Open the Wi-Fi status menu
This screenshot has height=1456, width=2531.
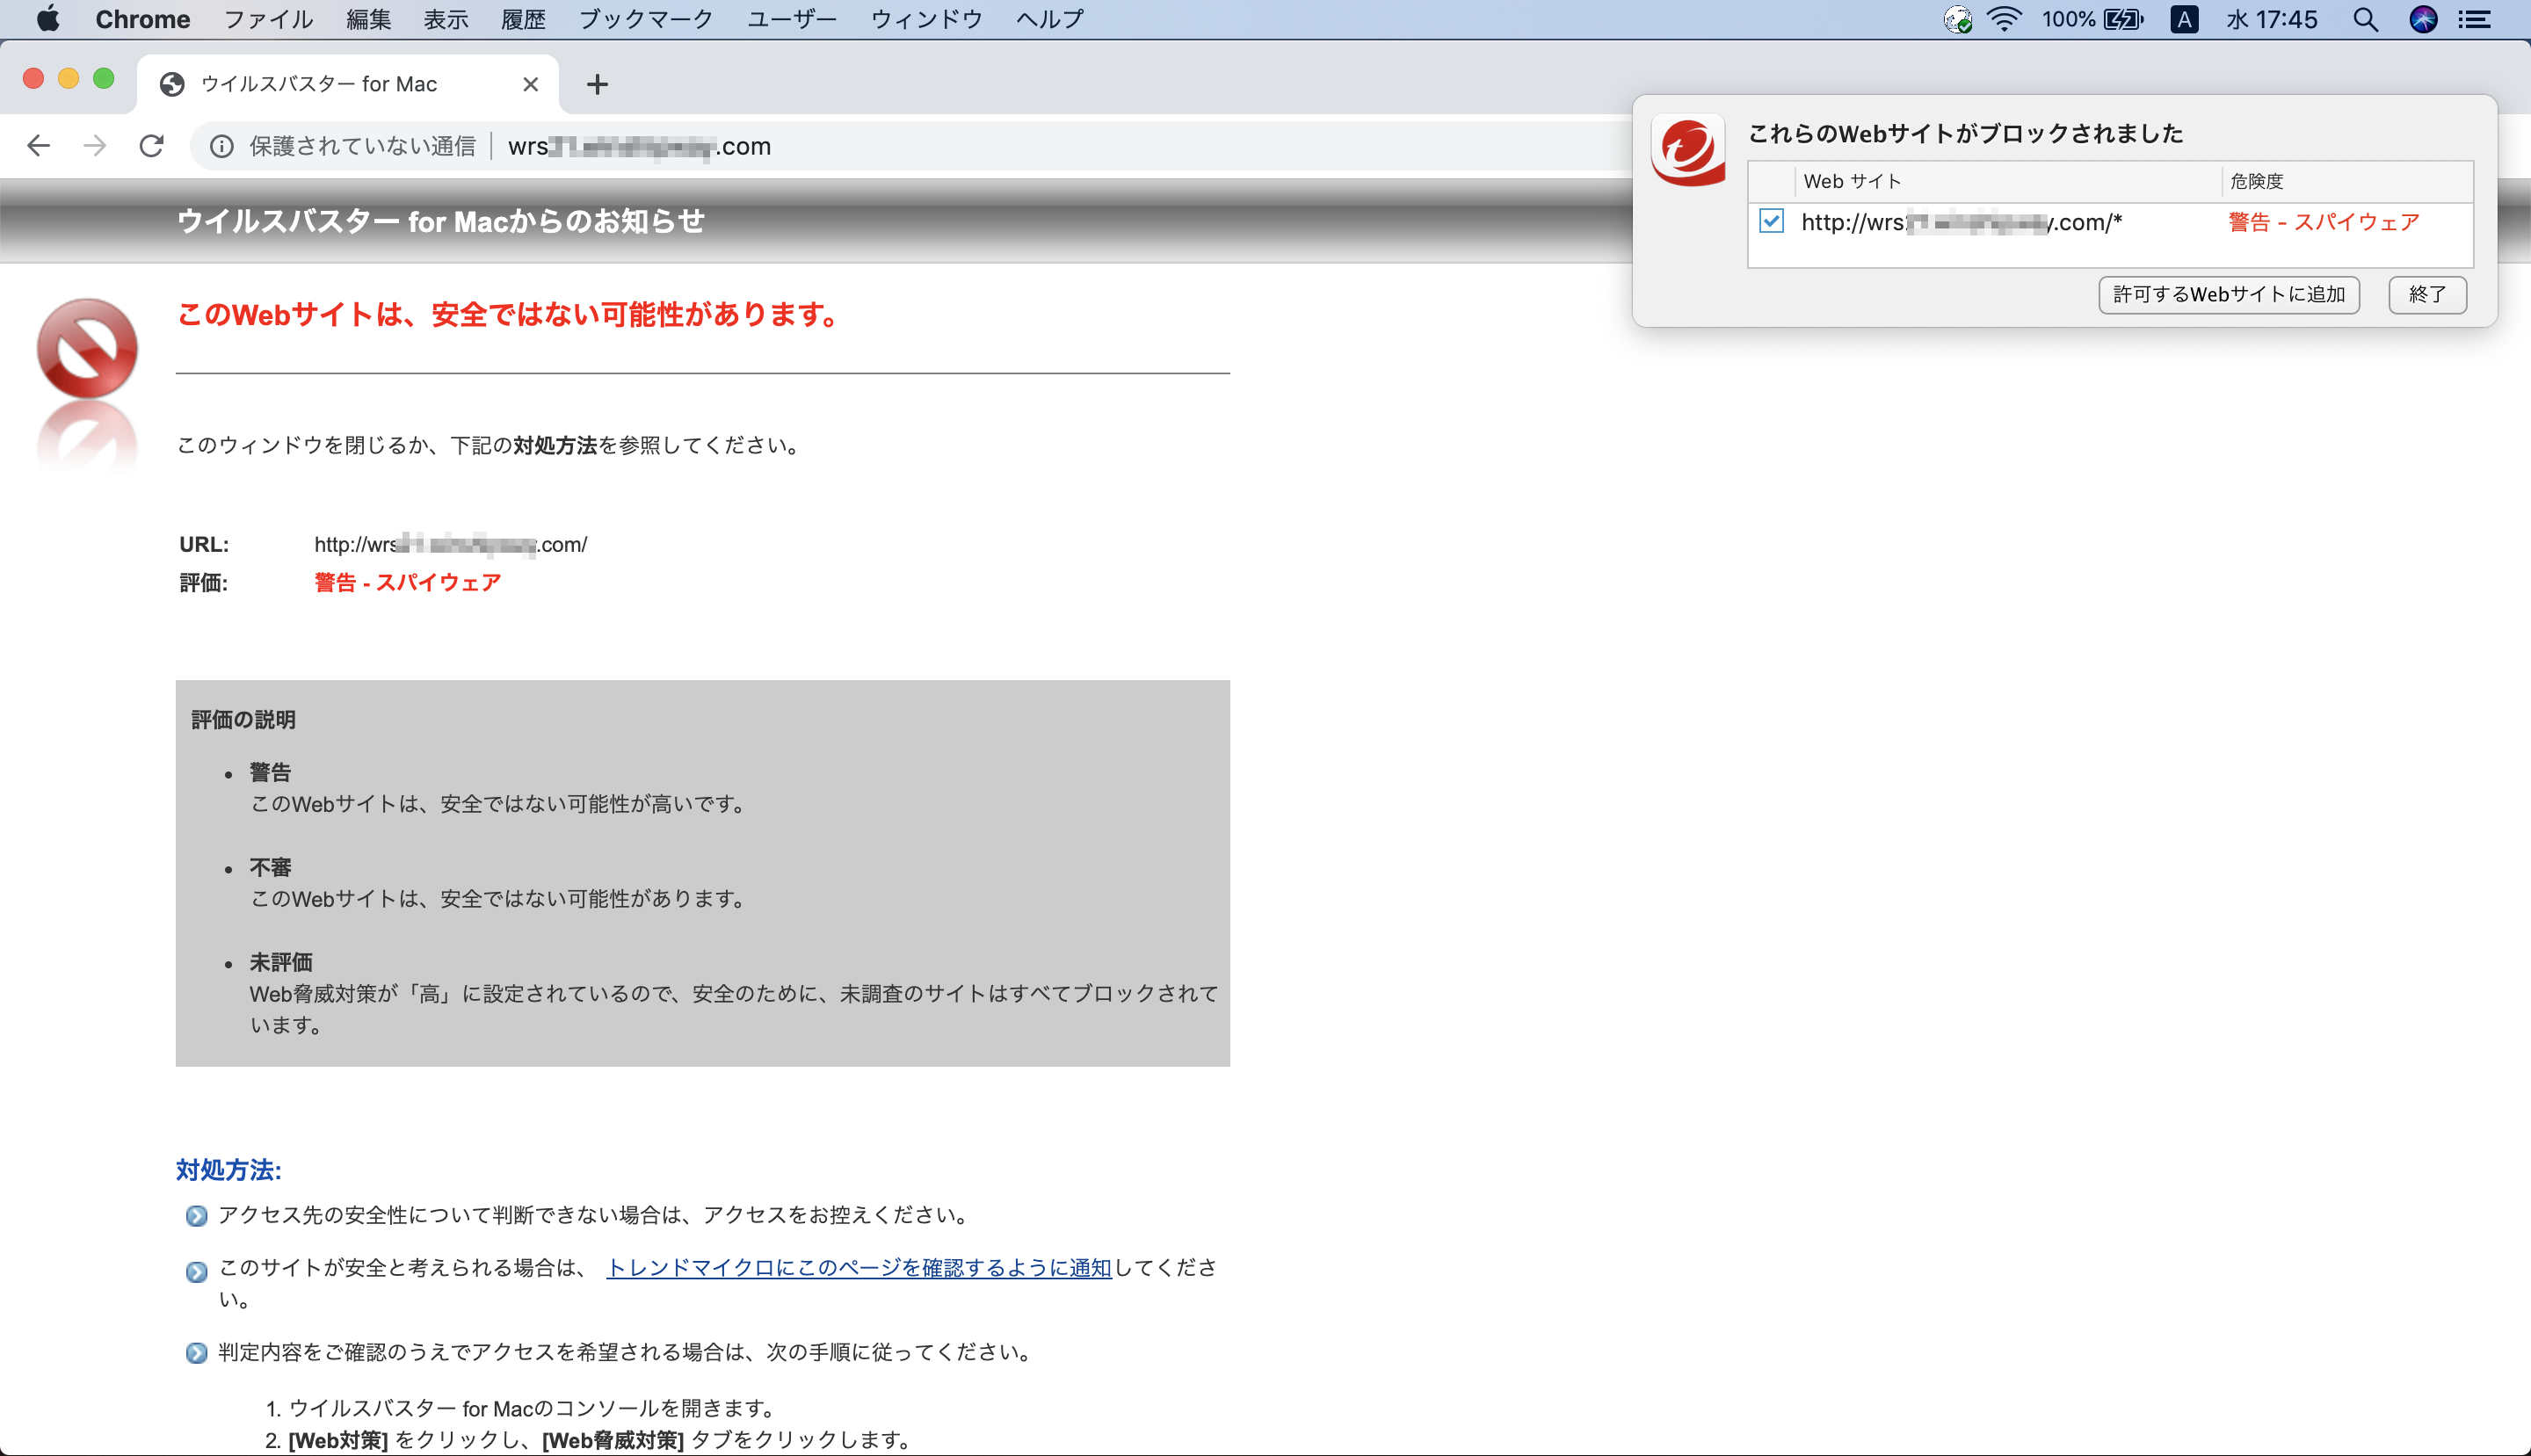2004,19
